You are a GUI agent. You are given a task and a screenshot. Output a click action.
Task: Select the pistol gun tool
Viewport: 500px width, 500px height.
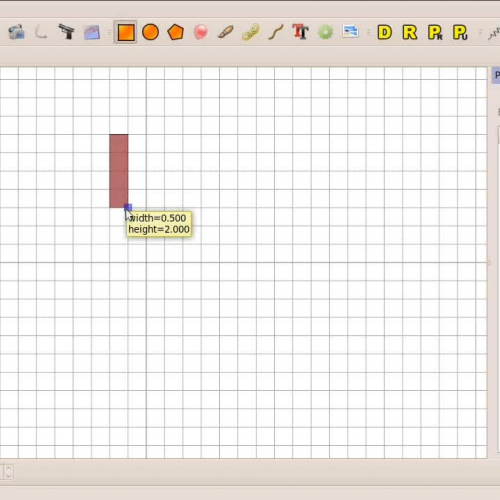point(66,32)
